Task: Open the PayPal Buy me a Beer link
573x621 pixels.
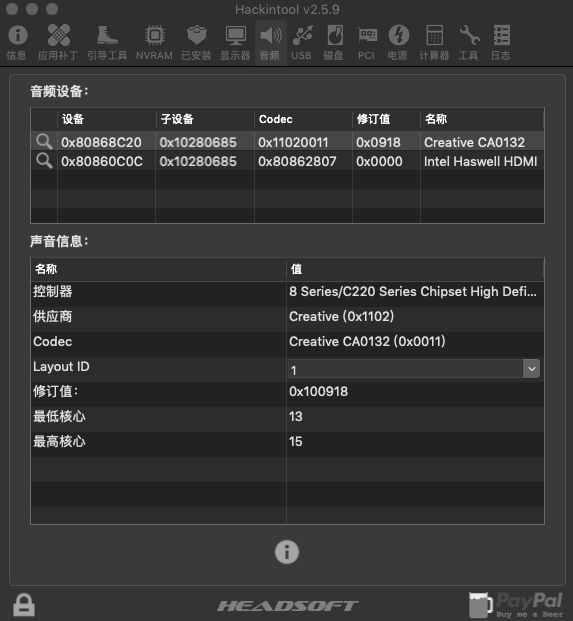Action: 516,604
